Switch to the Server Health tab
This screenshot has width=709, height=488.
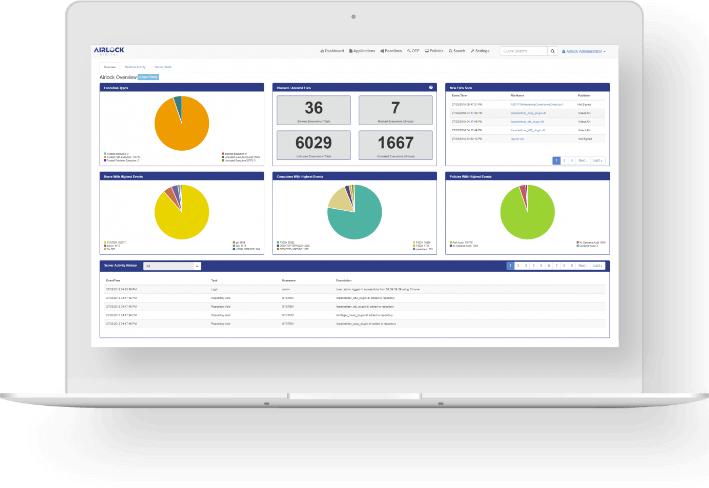click(x=163, y=67)
